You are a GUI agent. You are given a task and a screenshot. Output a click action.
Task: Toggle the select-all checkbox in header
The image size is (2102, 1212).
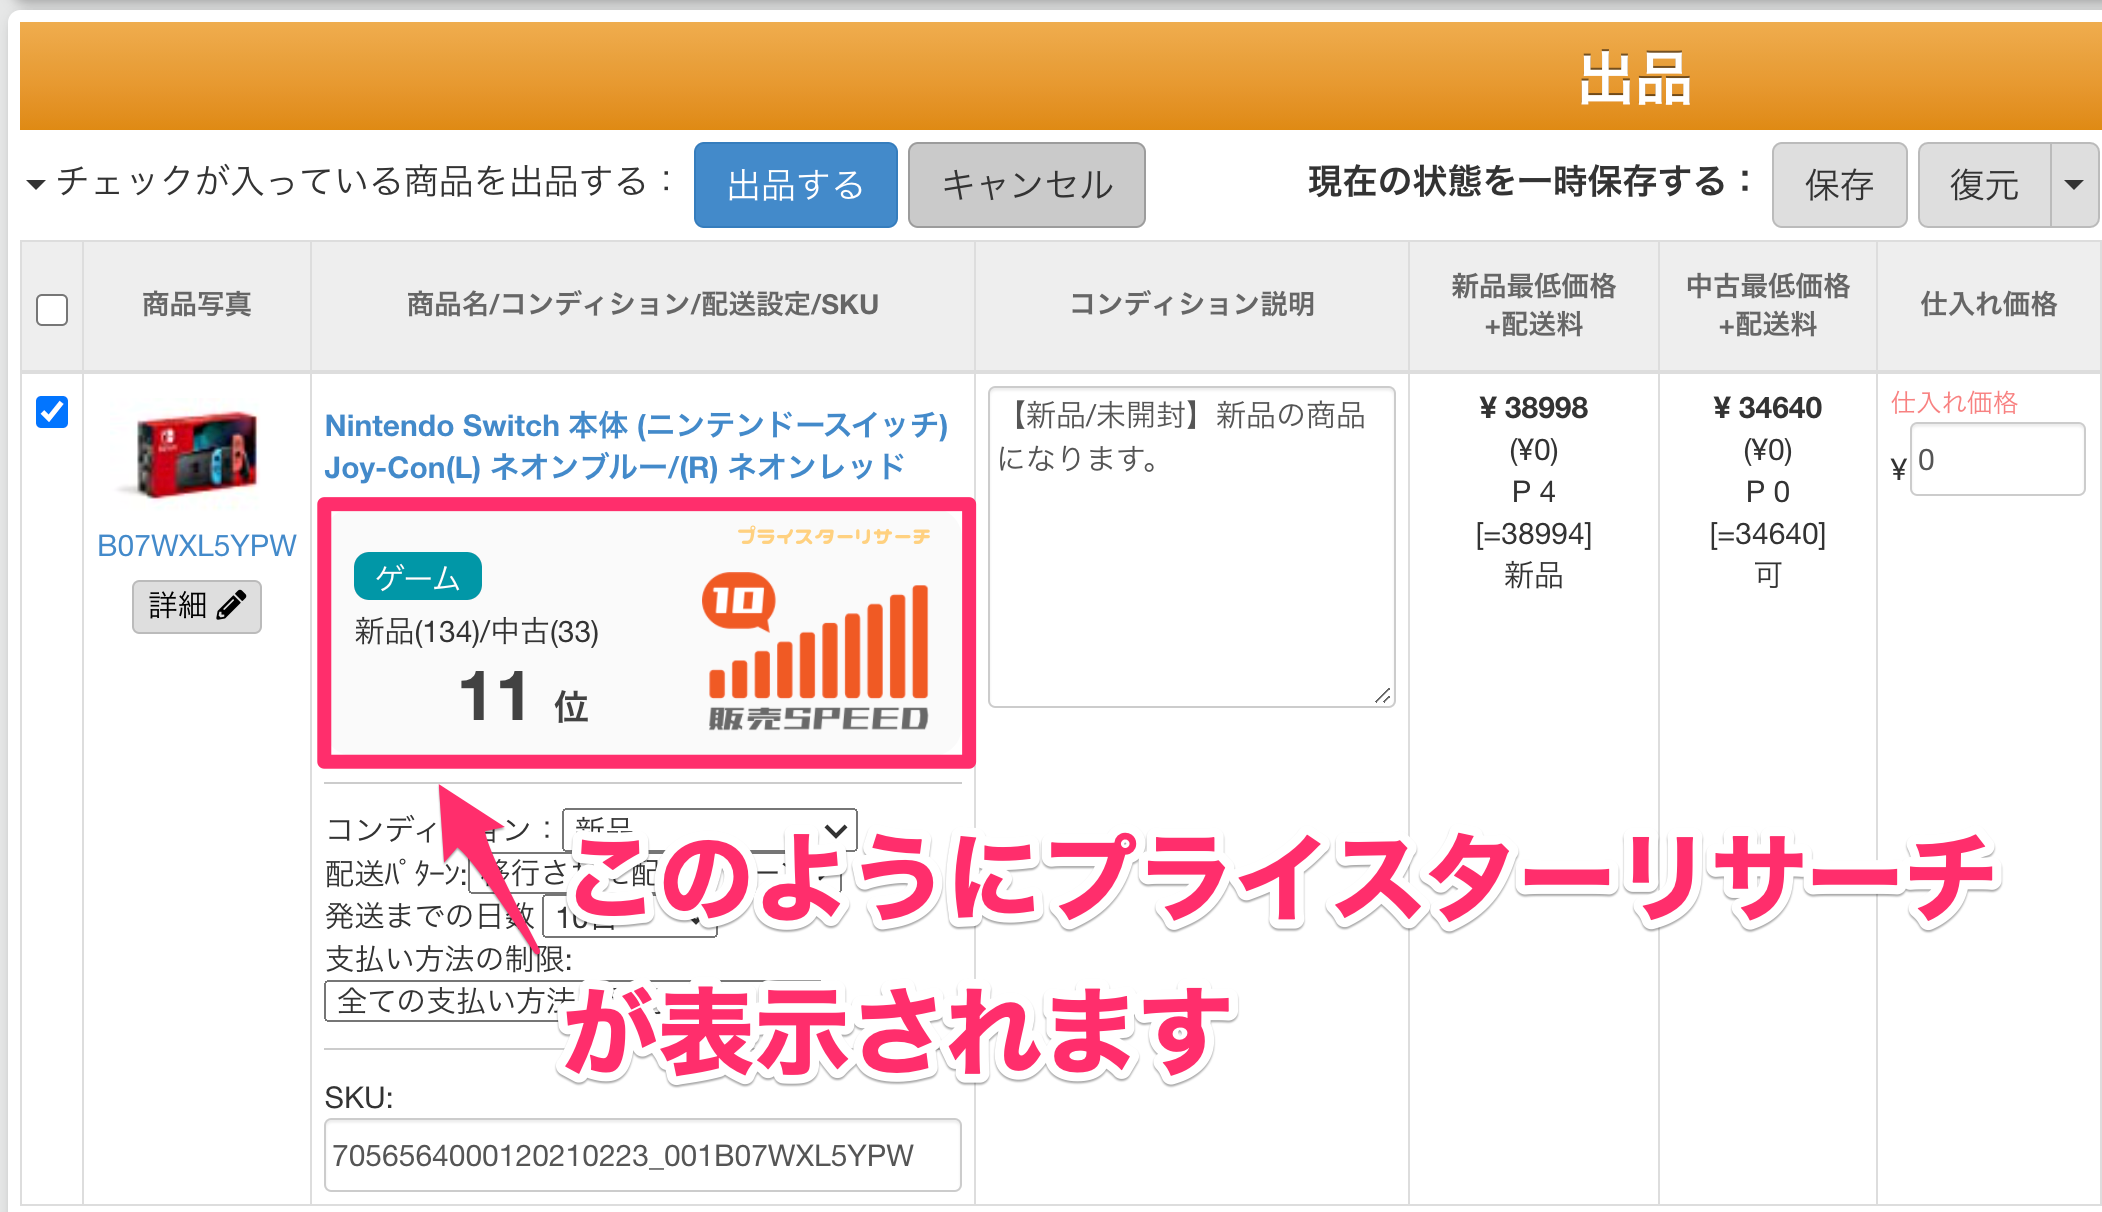point(52,309)
